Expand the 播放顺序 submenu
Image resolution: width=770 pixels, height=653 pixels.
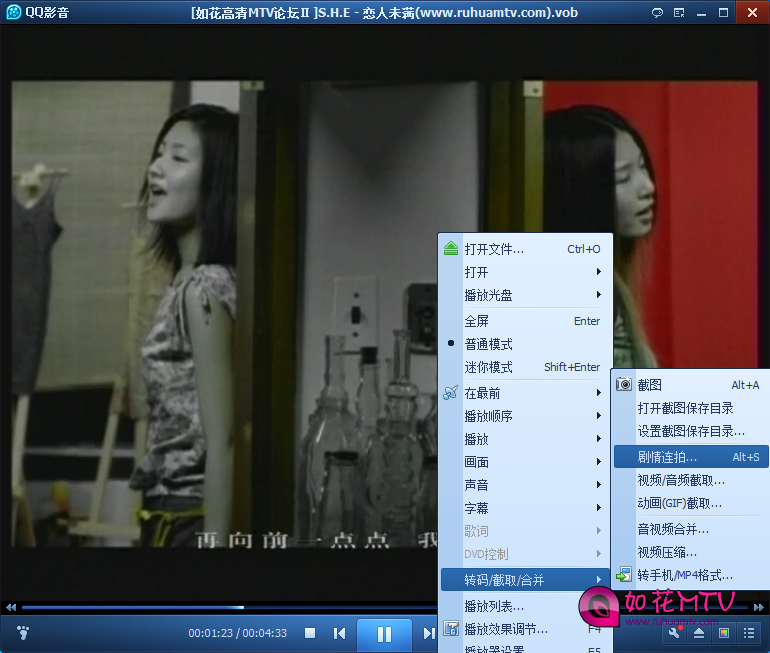click(525, 416)
